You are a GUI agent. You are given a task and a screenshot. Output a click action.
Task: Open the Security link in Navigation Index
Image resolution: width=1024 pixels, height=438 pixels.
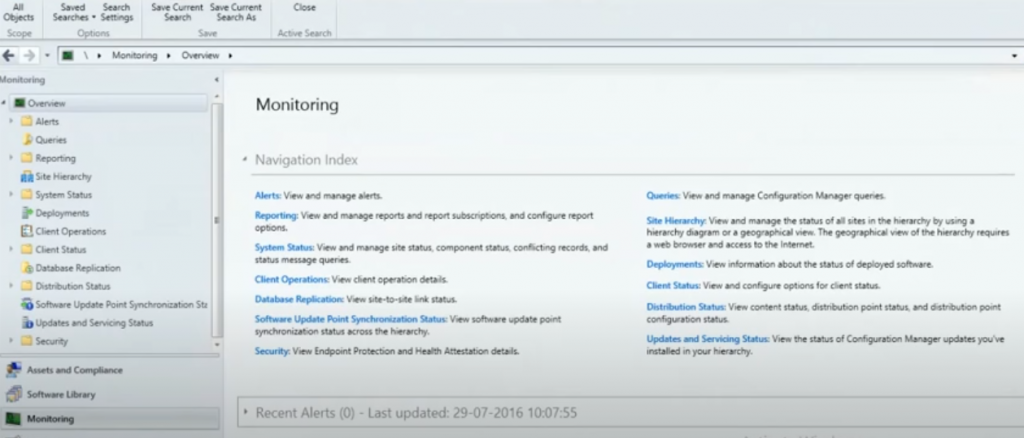pyautogui.click(x=272, y=351)
